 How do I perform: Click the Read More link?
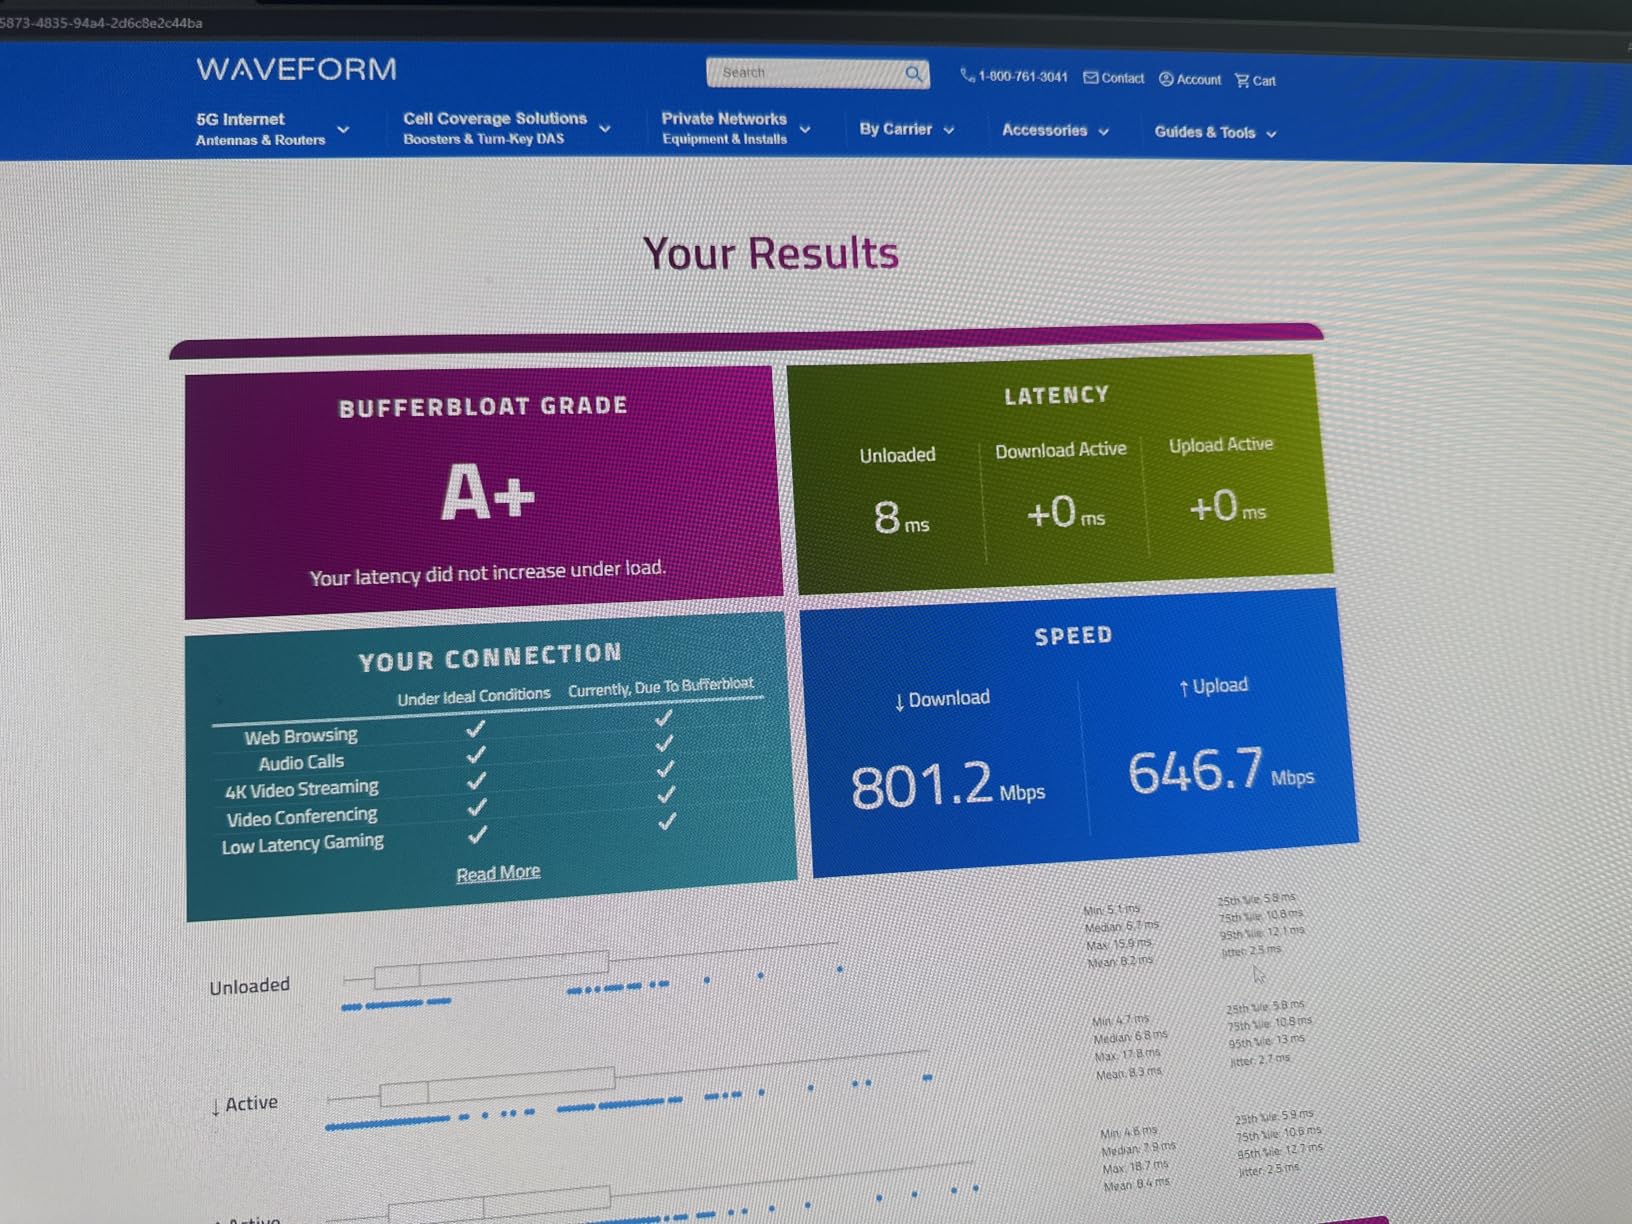coord(498,873)
